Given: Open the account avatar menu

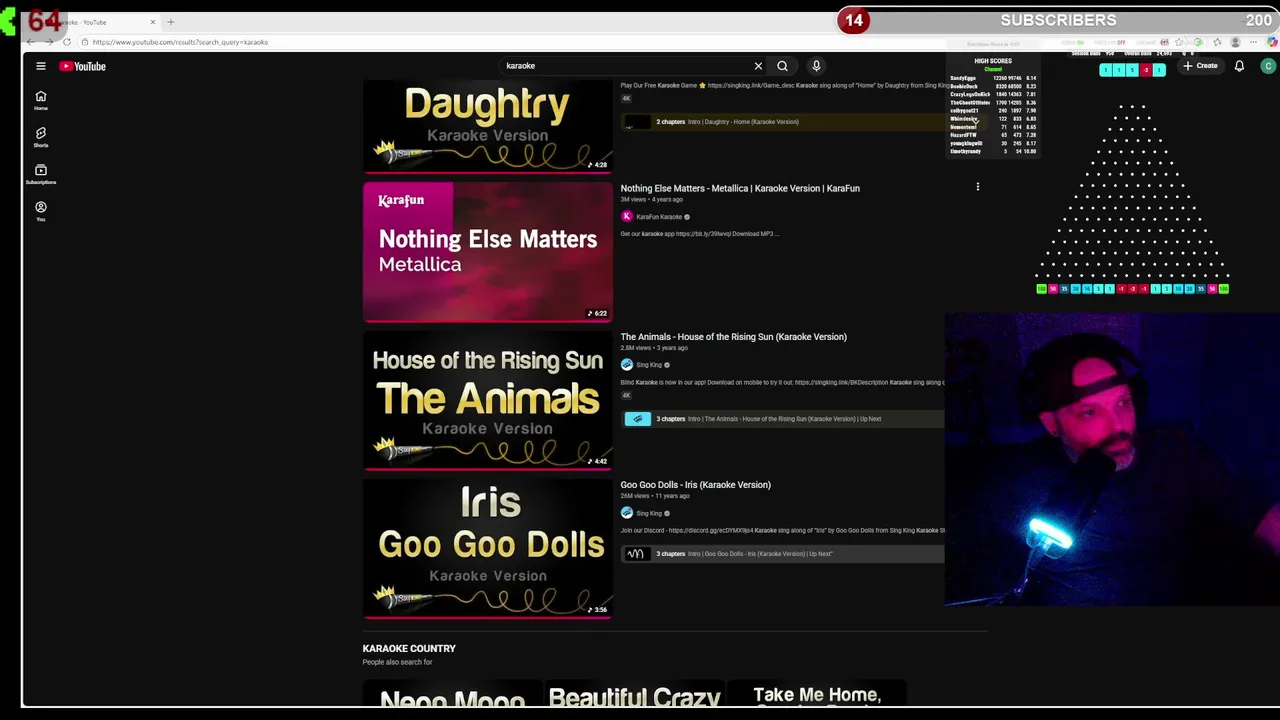Looking at the screenshot, I should pos(1268,66).
